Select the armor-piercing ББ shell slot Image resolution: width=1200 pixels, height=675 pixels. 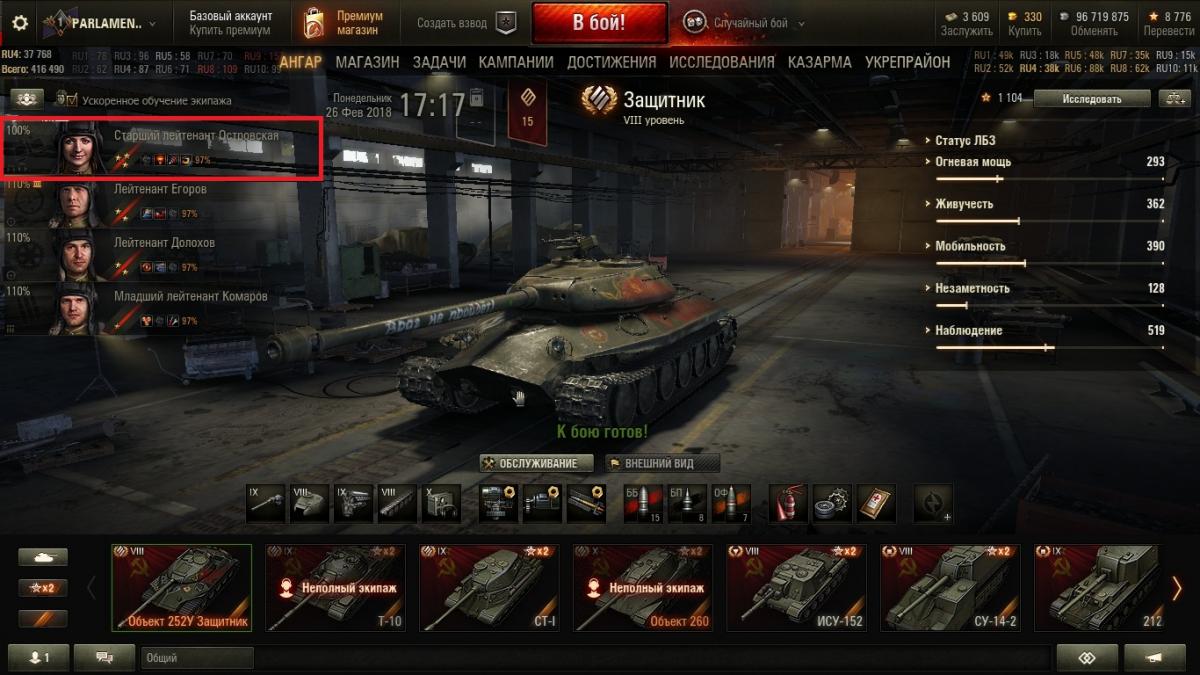643,503
